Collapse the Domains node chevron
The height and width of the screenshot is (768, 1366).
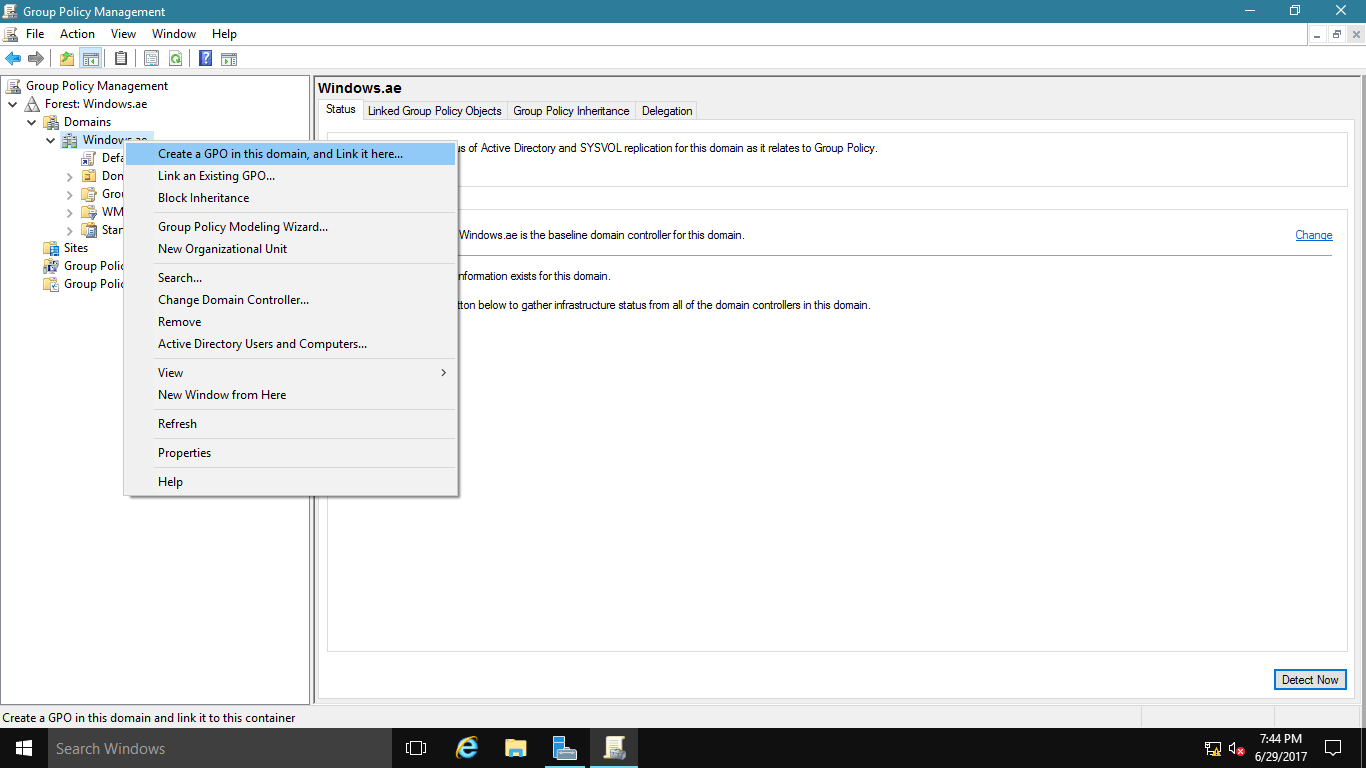click(x=31, y=121)
